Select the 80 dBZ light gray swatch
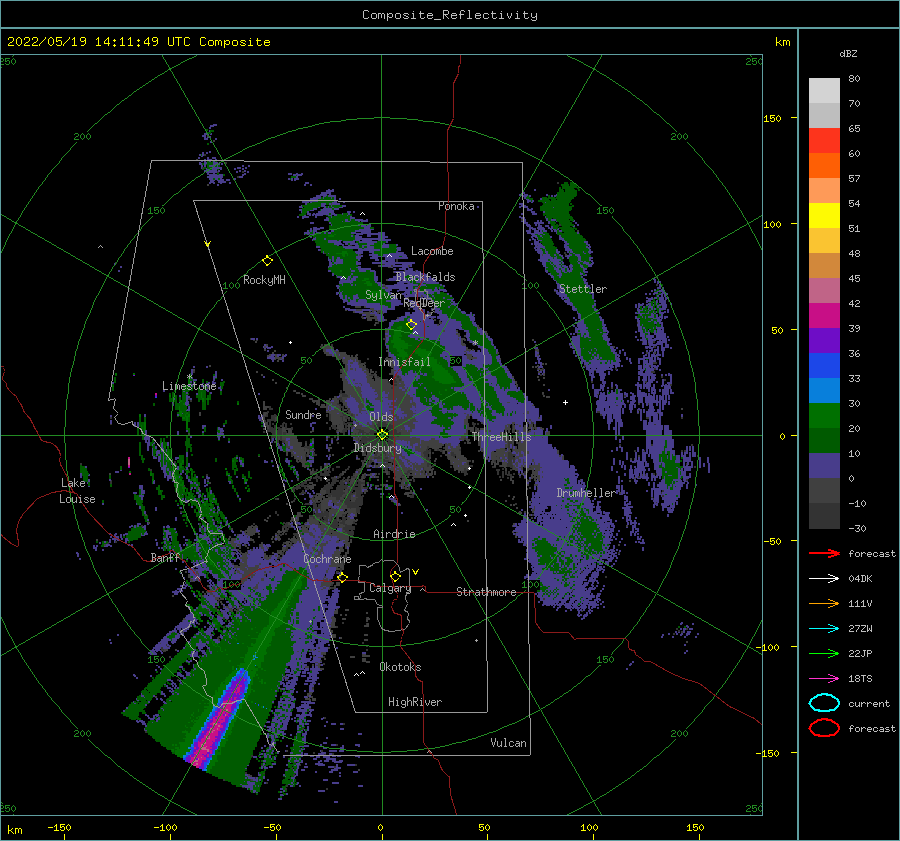Image resolution: width=900 pixels, height=841 pixels. (824, 90)
